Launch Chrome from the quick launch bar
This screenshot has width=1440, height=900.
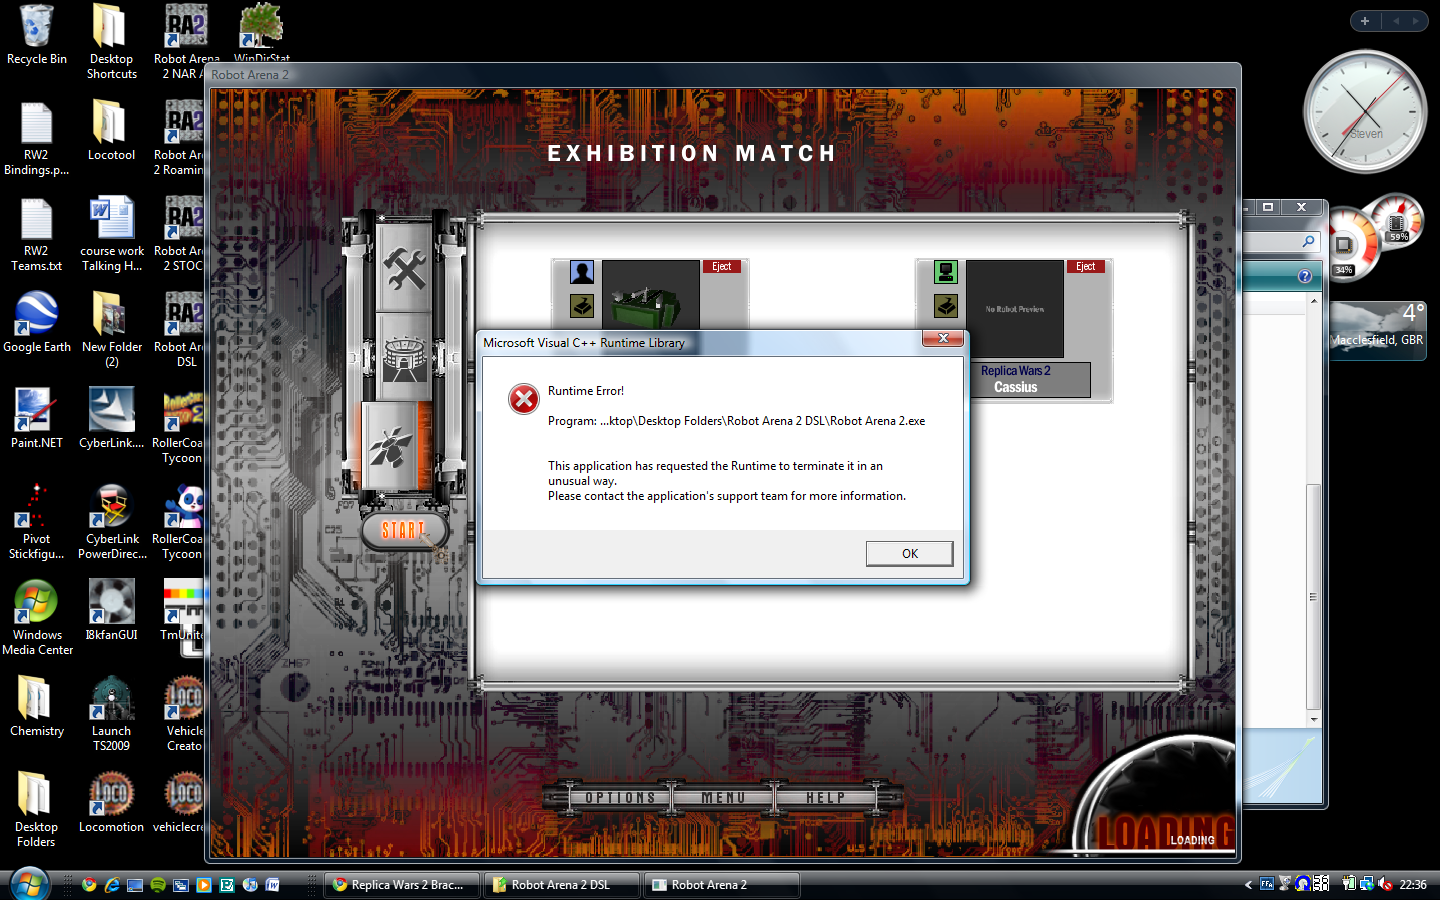click(x=89, y=884)
